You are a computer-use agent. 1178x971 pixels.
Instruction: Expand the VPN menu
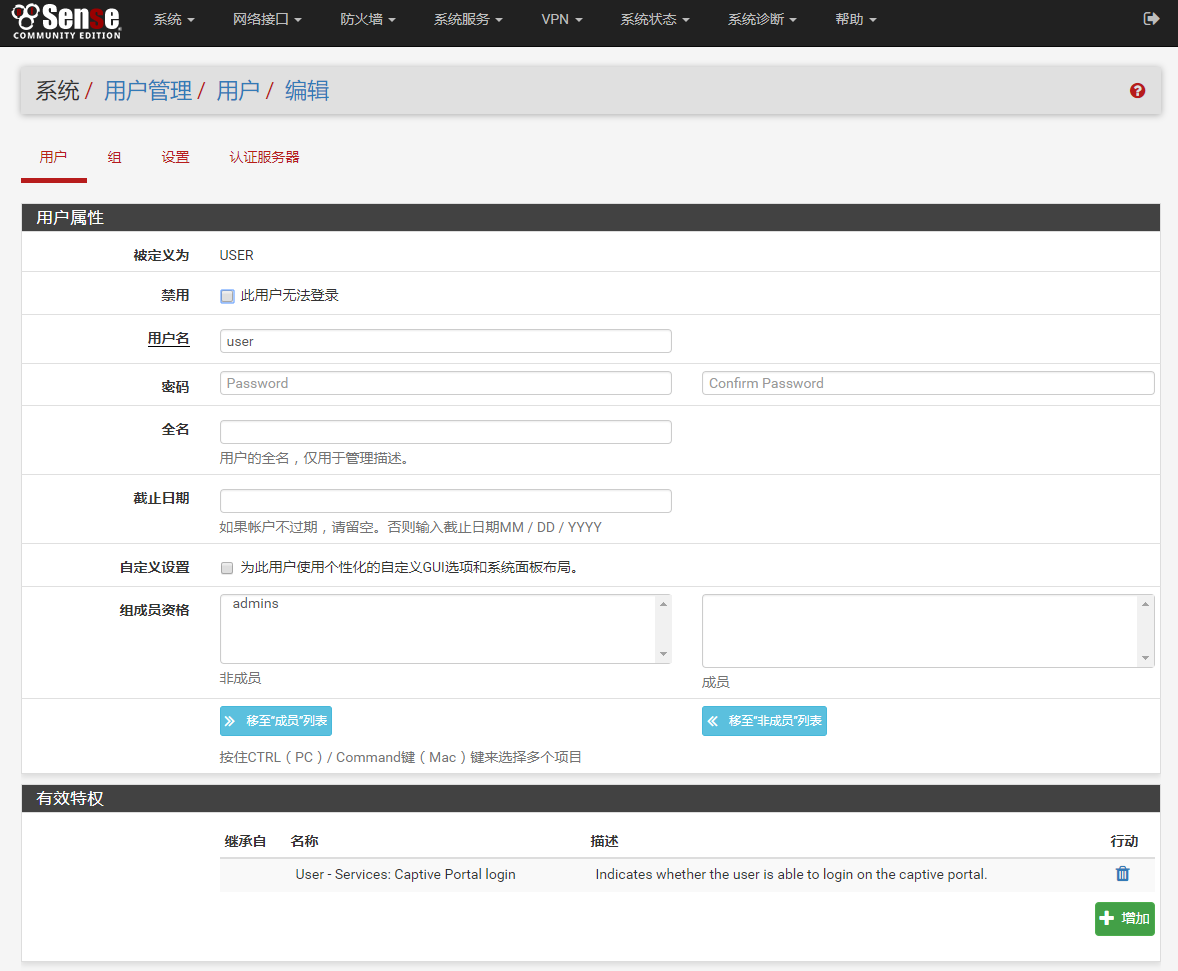tap(561, 19)
